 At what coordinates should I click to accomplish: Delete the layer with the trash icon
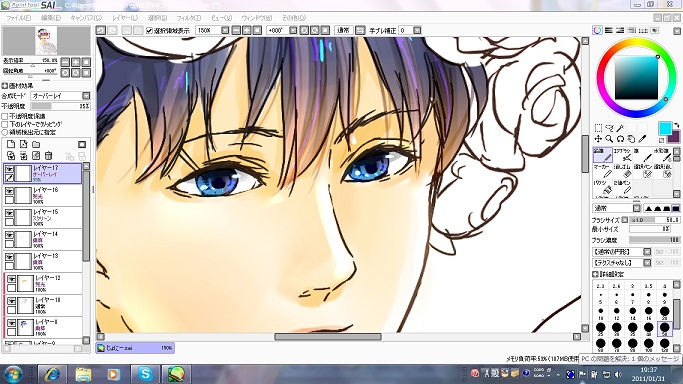pos(48,155)
